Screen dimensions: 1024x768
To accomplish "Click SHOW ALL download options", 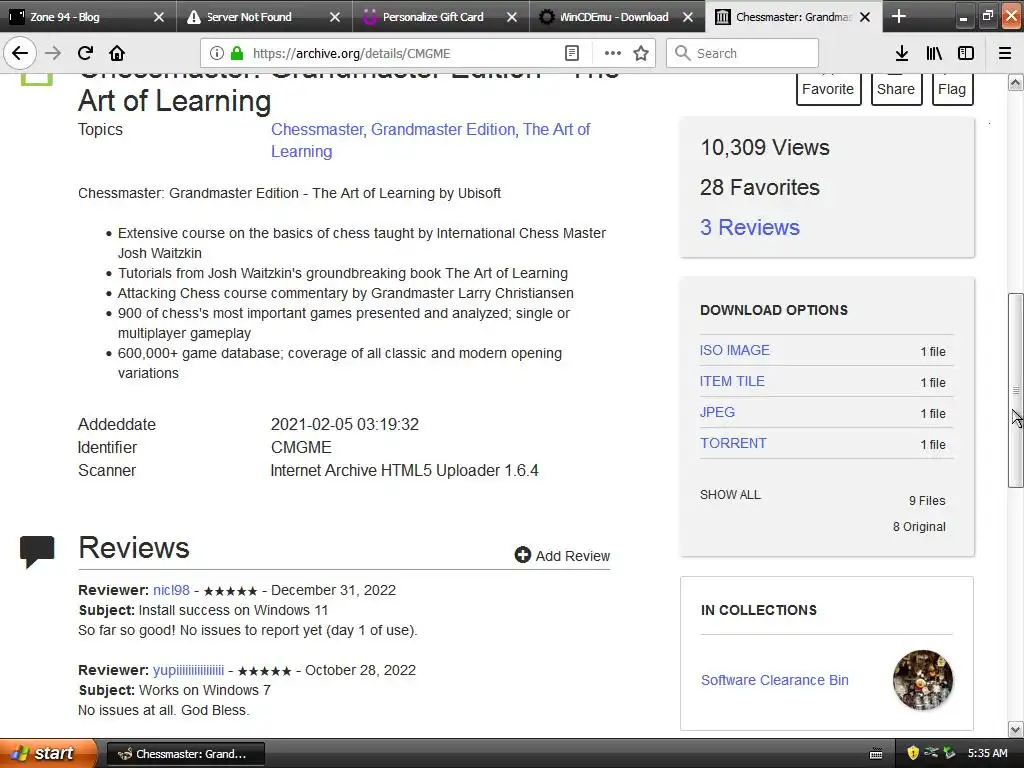I will 730,494.
